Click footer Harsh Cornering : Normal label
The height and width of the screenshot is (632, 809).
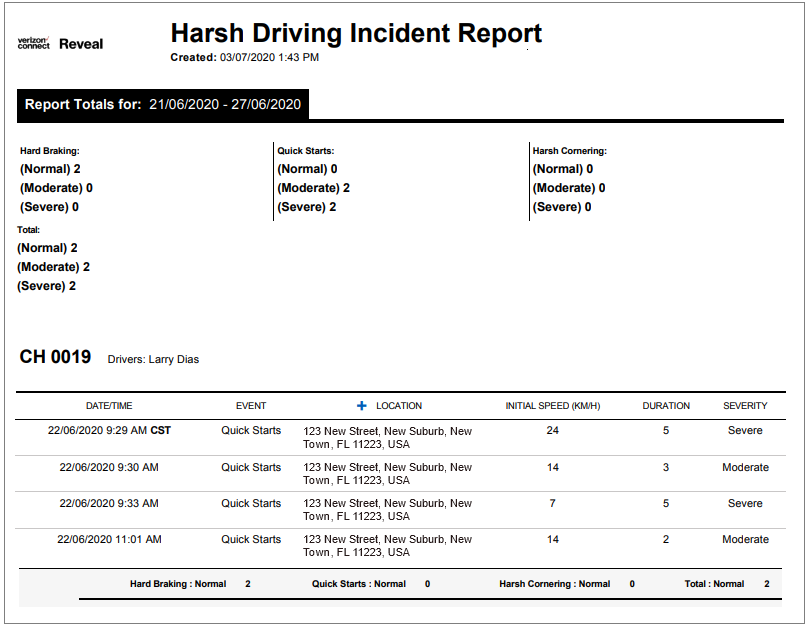[555, 584]
